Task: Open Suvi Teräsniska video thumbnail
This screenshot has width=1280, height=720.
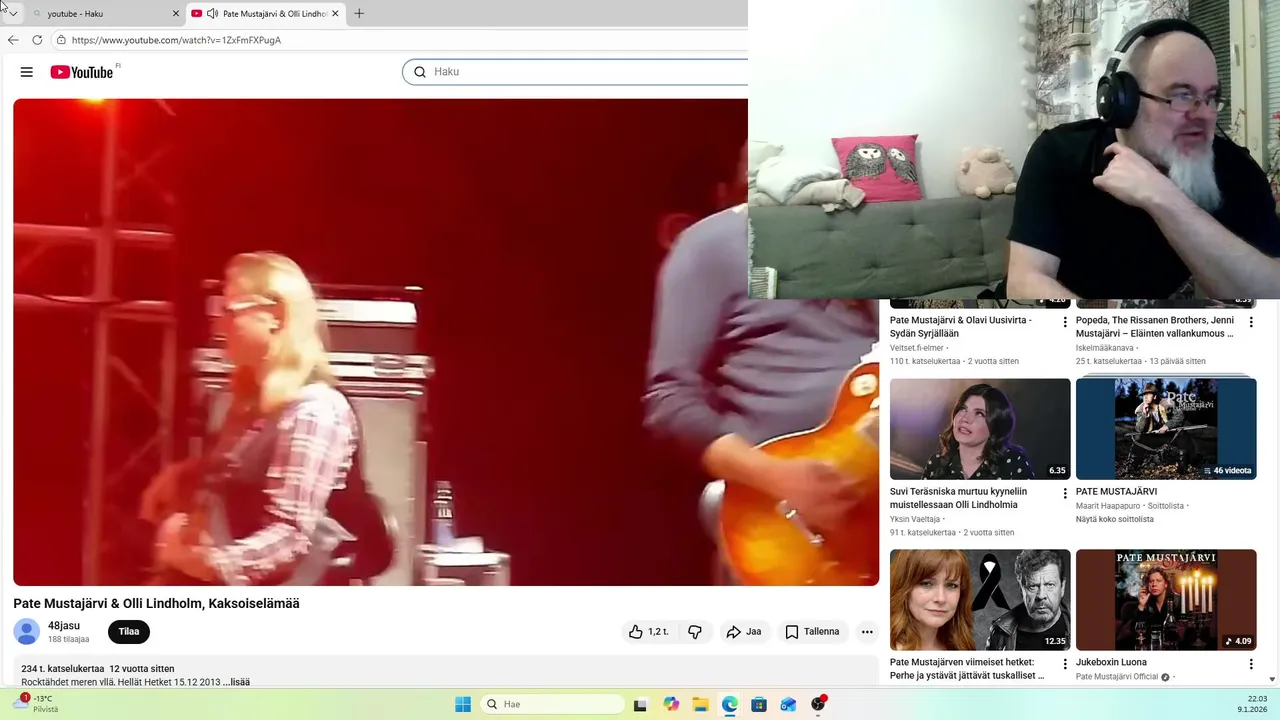Action: pyautogui.click(x=980, y=429)
